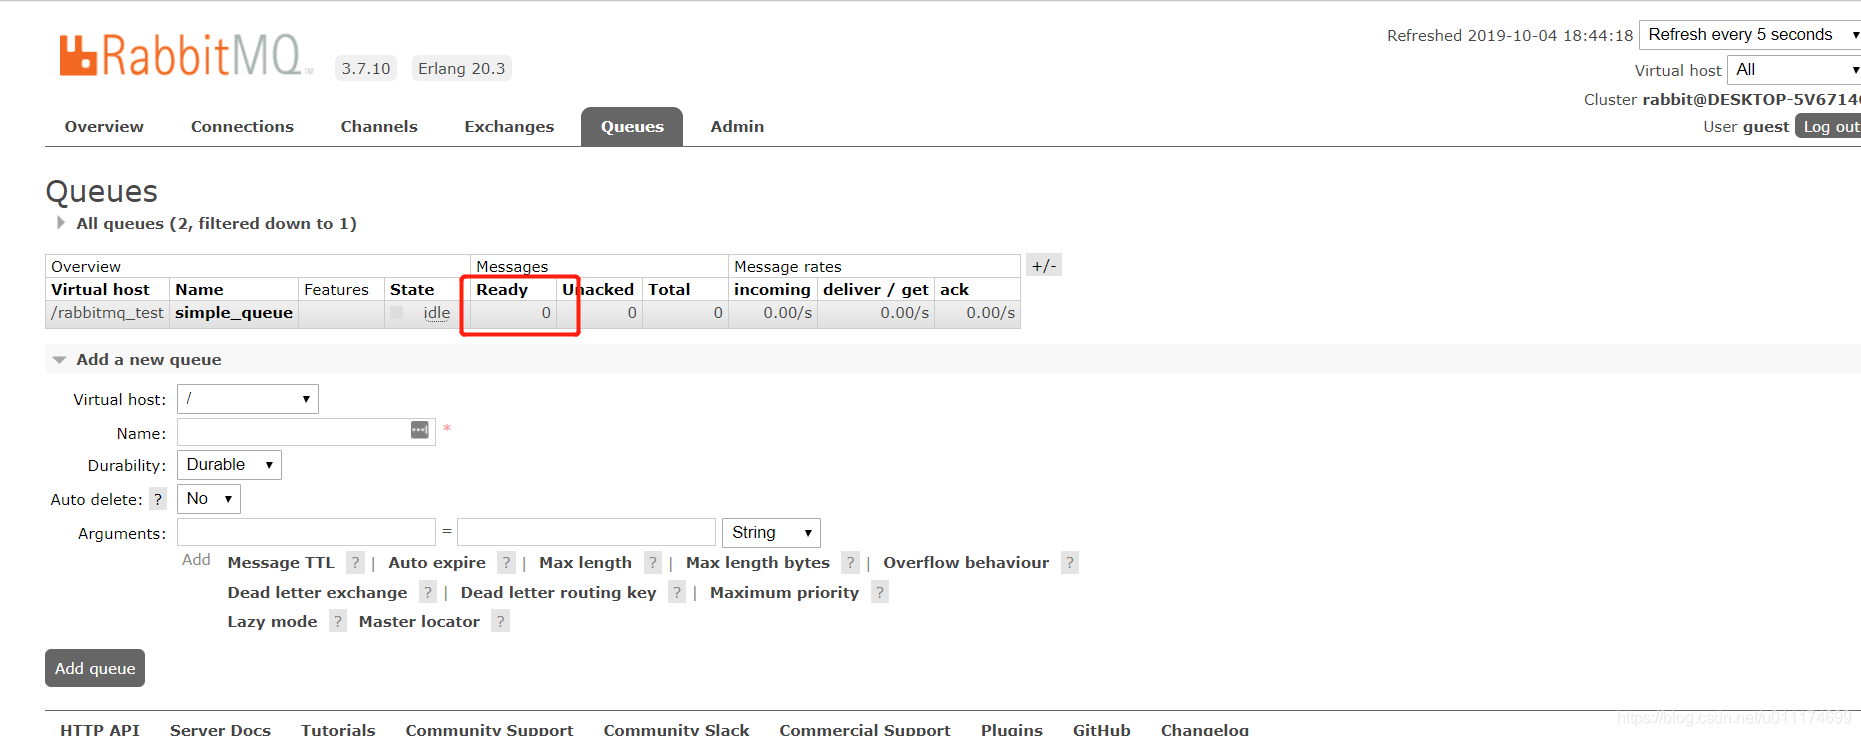Toggle table columns with +/- button
Image resolution: width=1861 pixels, height=736 pixels.
pyautogui.click(x=1044, y=266)
